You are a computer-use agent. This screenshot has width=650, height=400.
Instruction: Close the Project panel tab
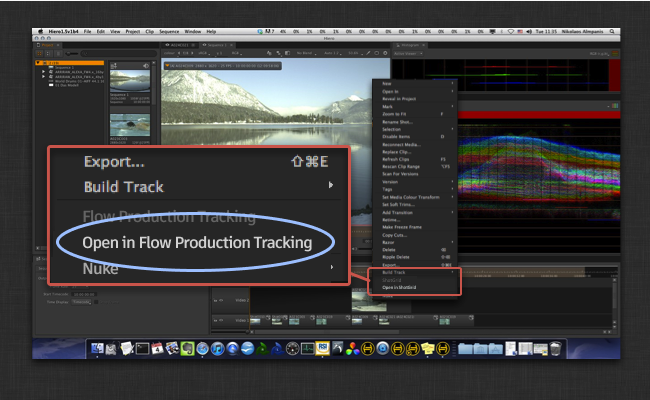(58, 45)
